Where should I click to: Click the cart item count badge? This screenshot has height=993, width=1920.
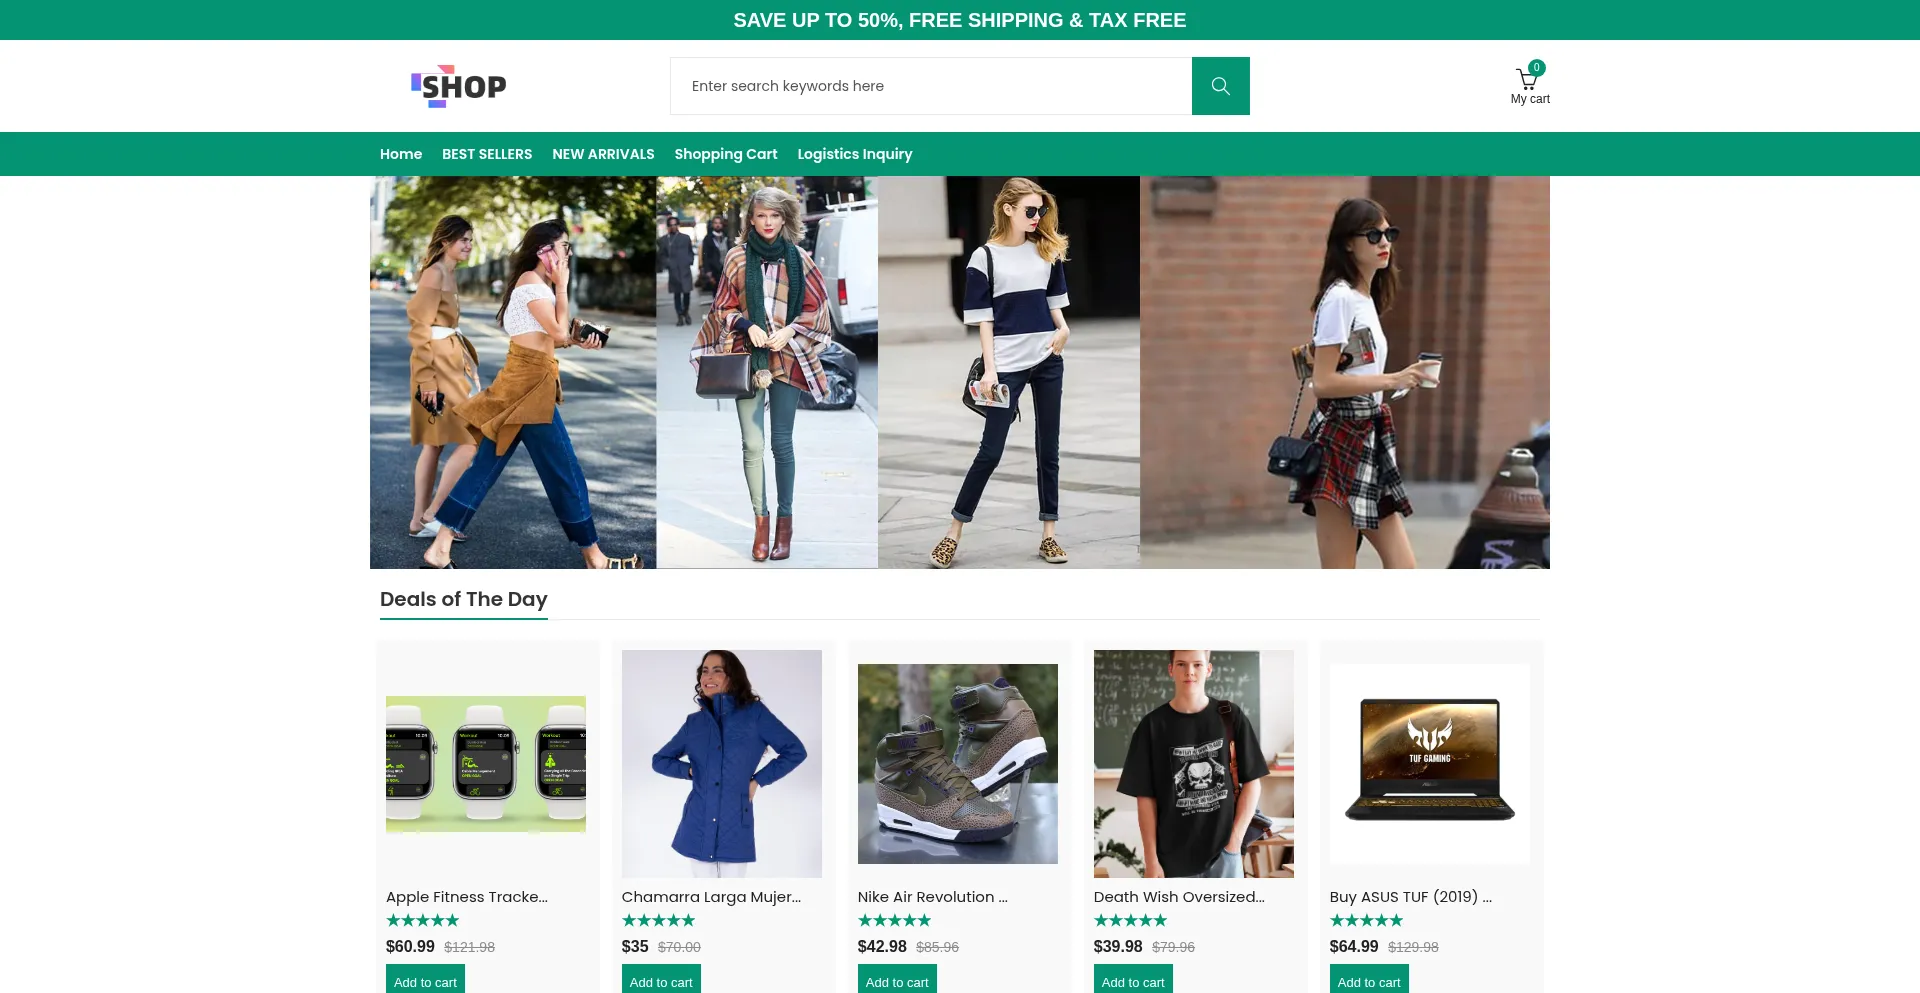point(1537,68)
